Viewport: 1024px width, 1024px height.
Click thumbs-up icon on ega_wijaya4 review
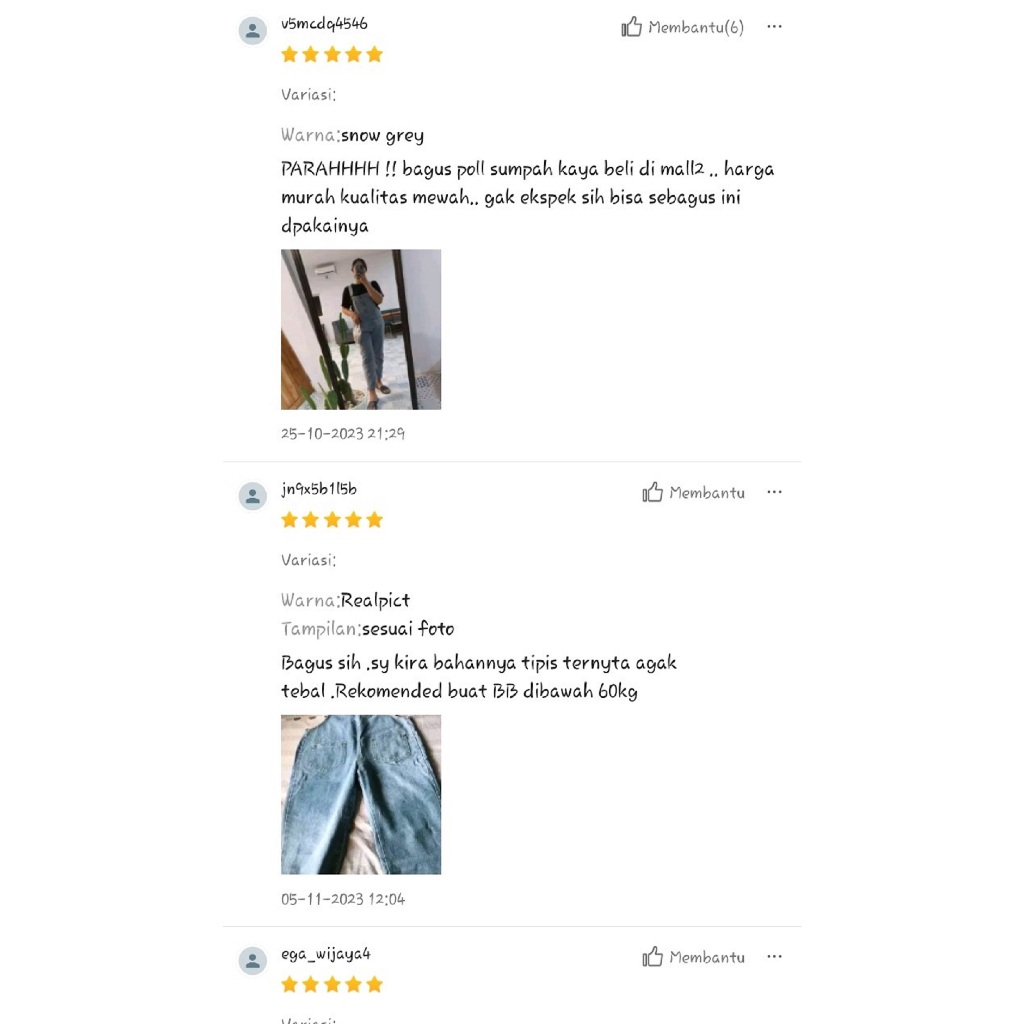[x=652, y=957]
